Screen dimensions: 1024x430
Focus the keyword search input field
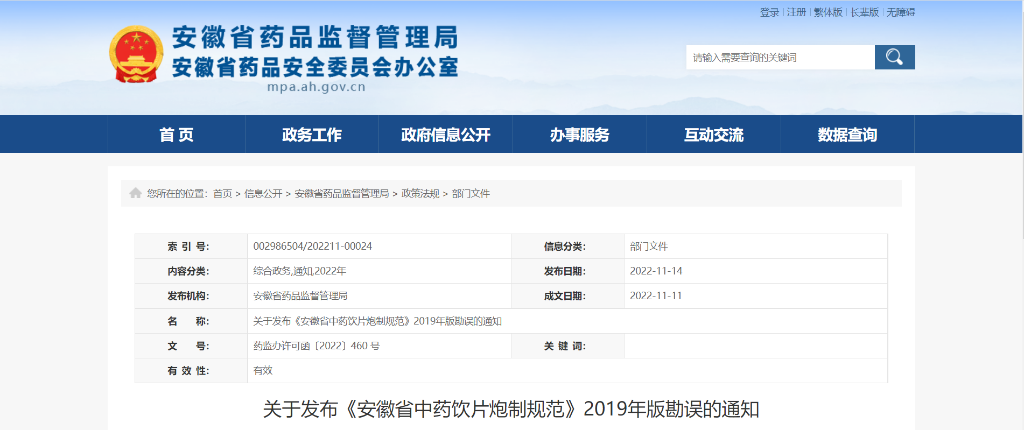(780, 57)
